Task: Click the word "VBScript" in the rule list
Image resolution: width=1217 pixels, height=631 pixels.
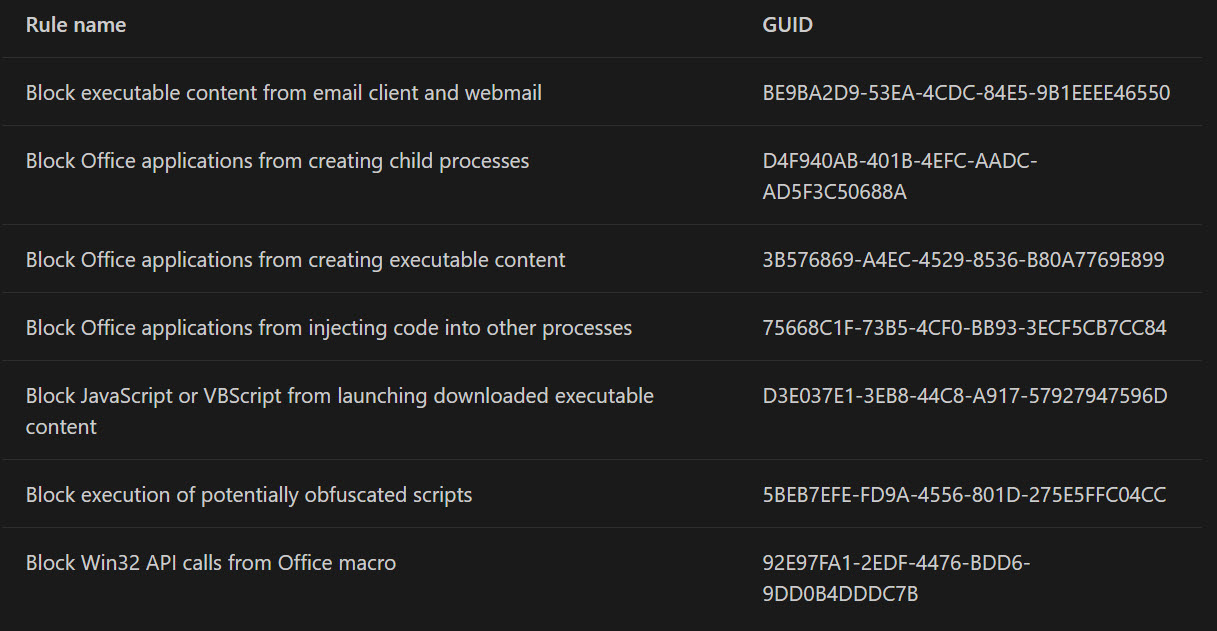Action: click(242, 396)
